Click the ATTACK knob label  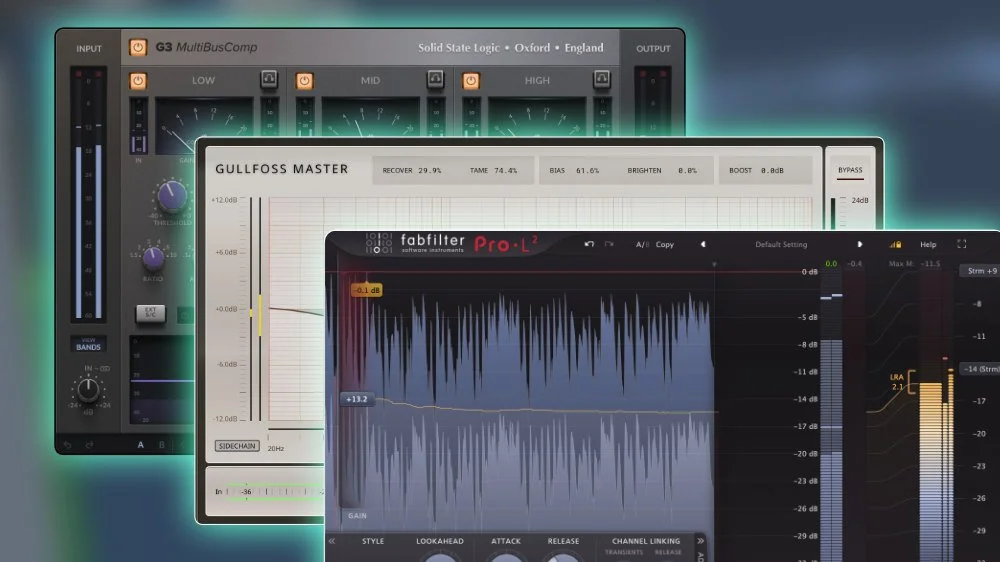(x=506, y=541)
